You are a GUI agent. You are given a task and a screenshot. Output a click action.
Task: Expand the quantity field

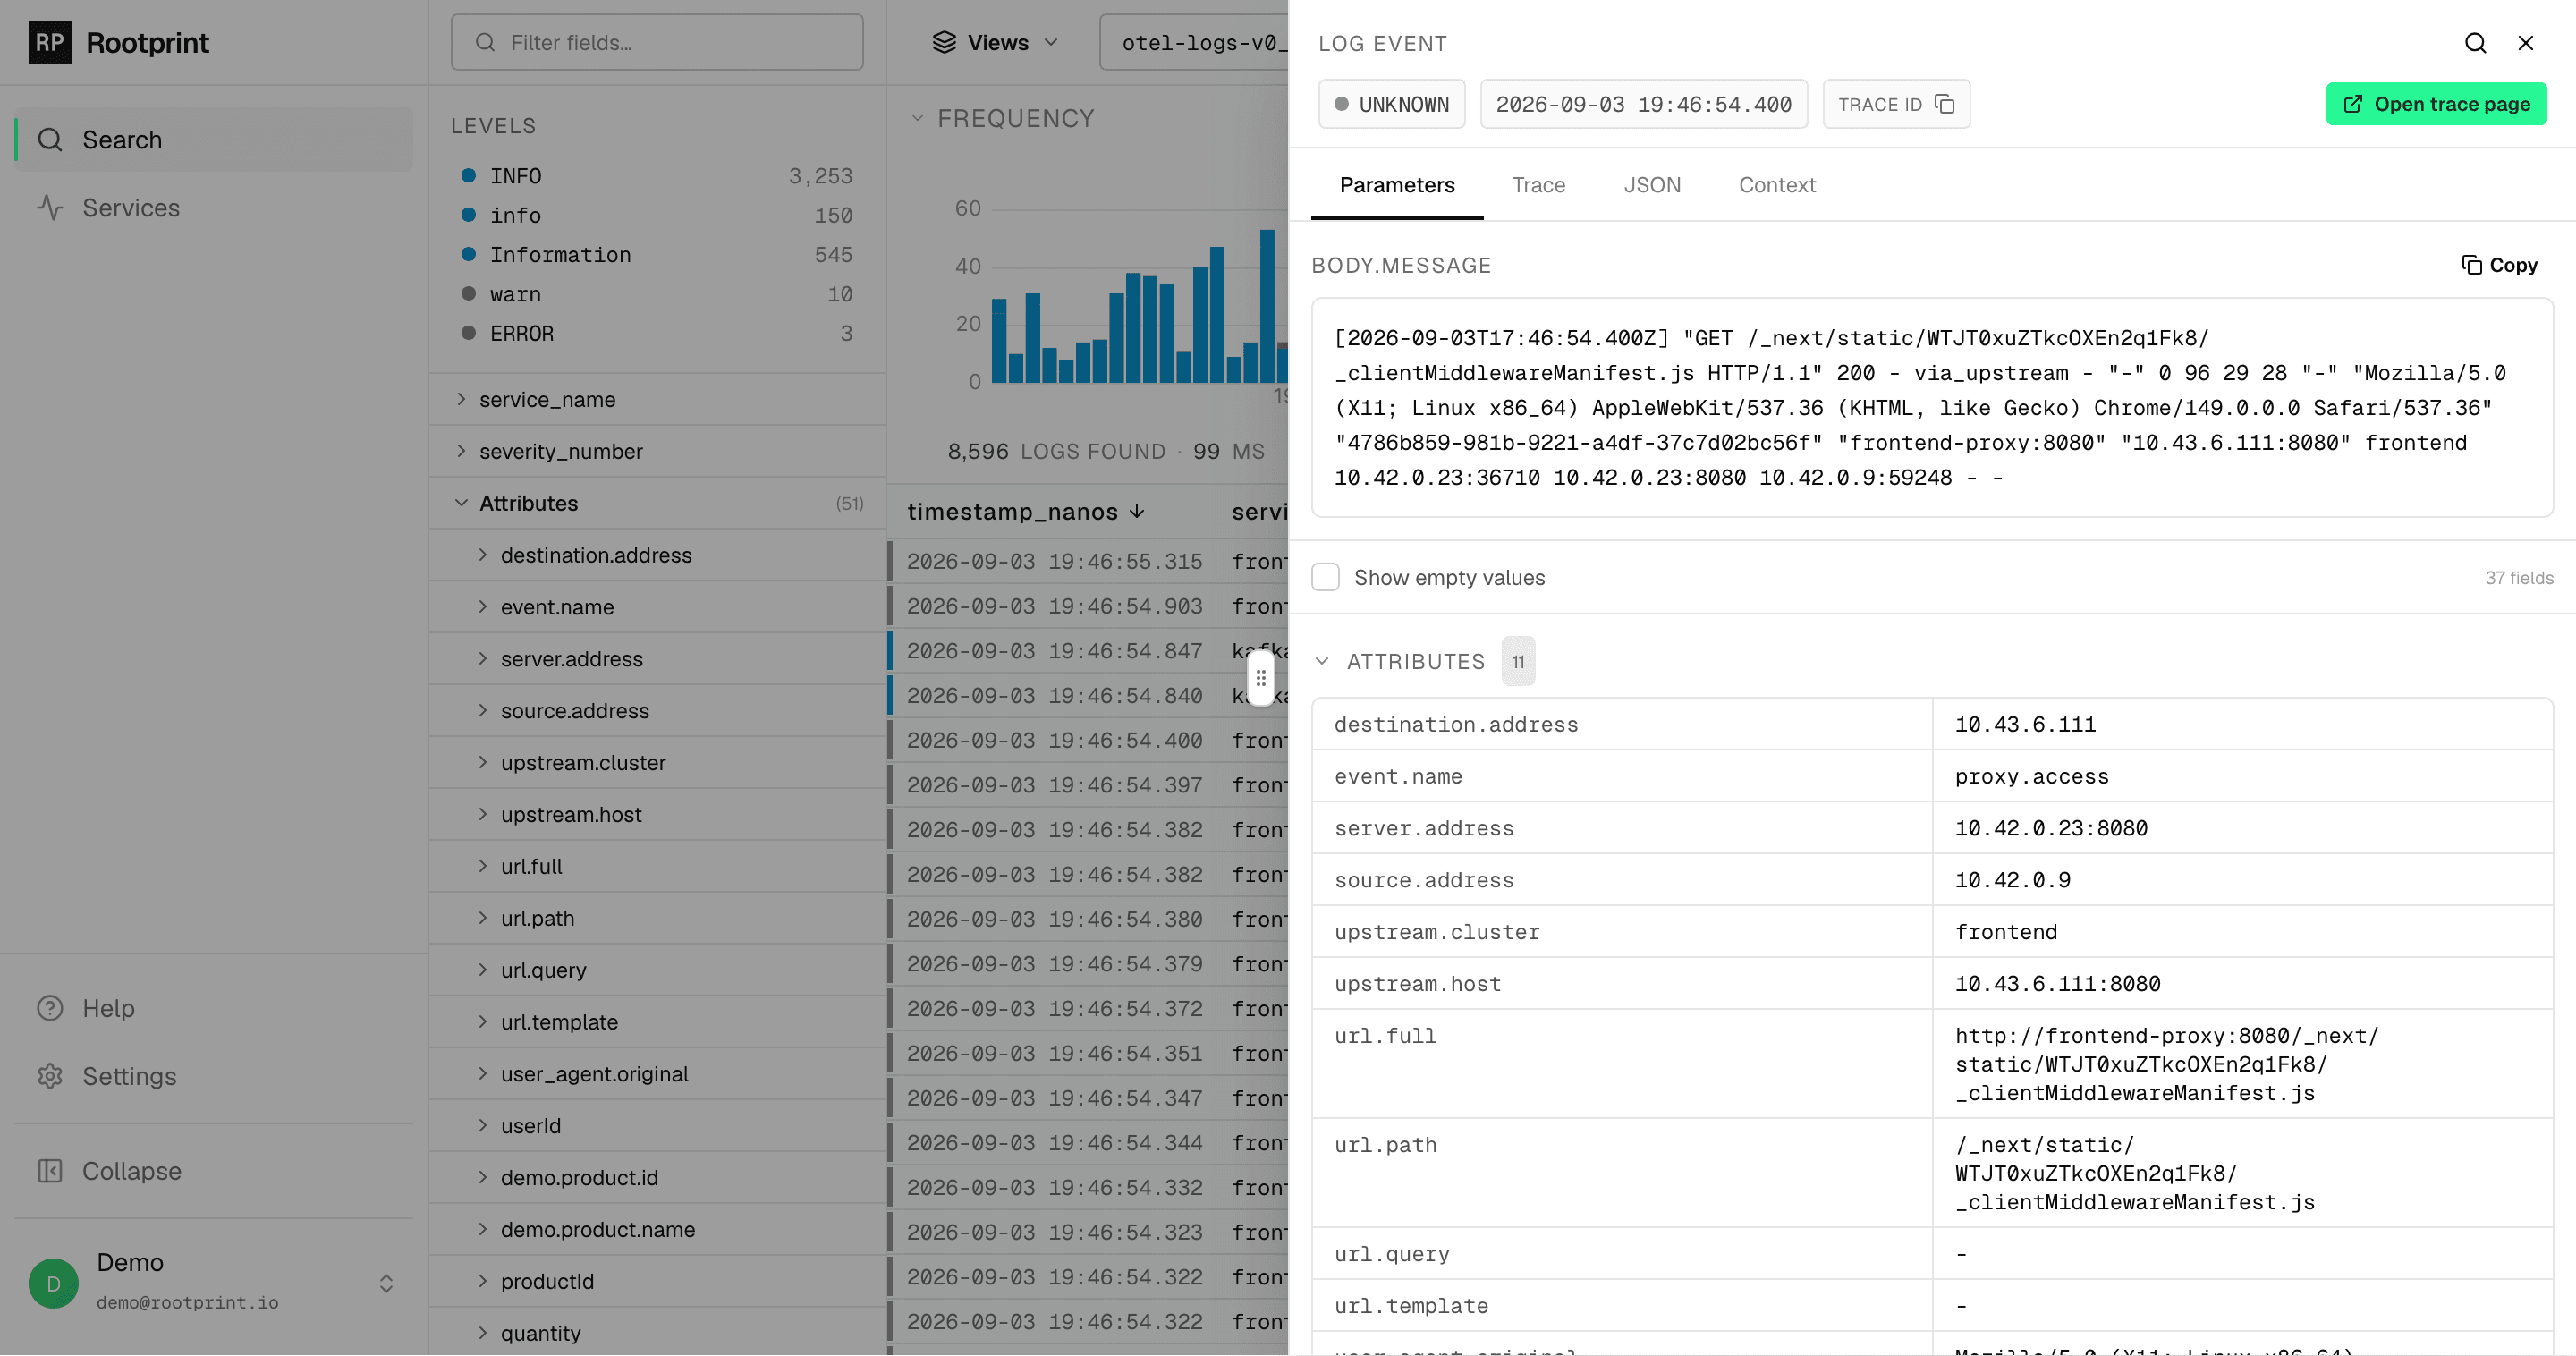657,1333
